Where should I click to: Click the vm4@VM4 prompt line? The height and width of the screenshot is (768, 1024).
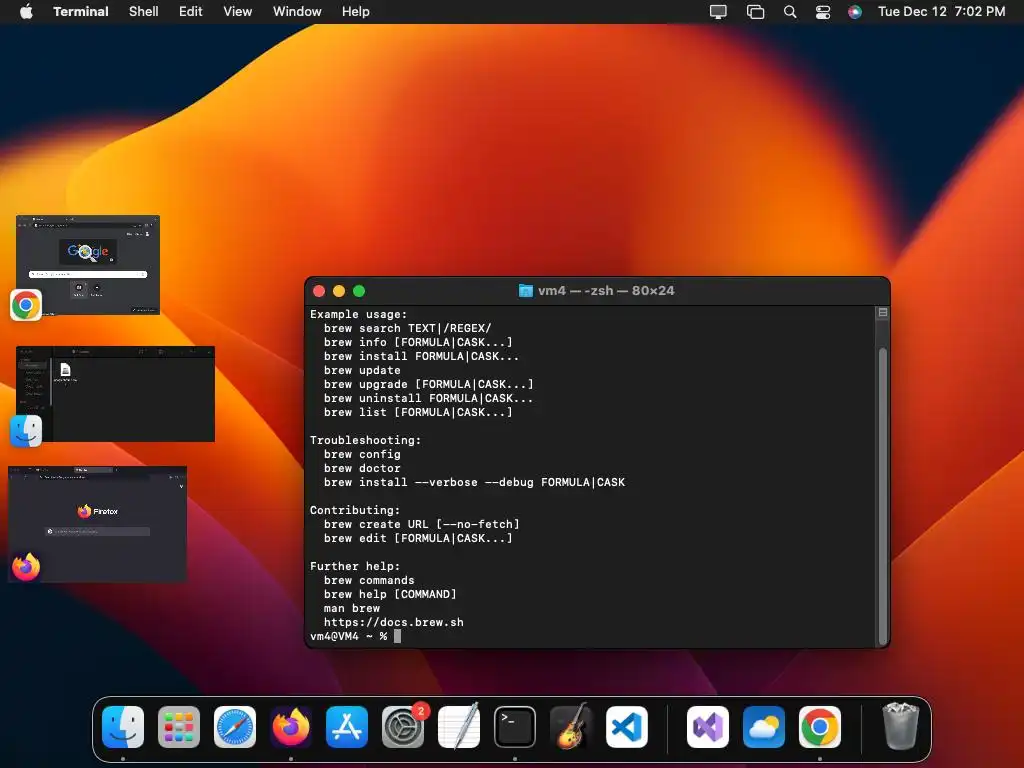tap(355, 636)
